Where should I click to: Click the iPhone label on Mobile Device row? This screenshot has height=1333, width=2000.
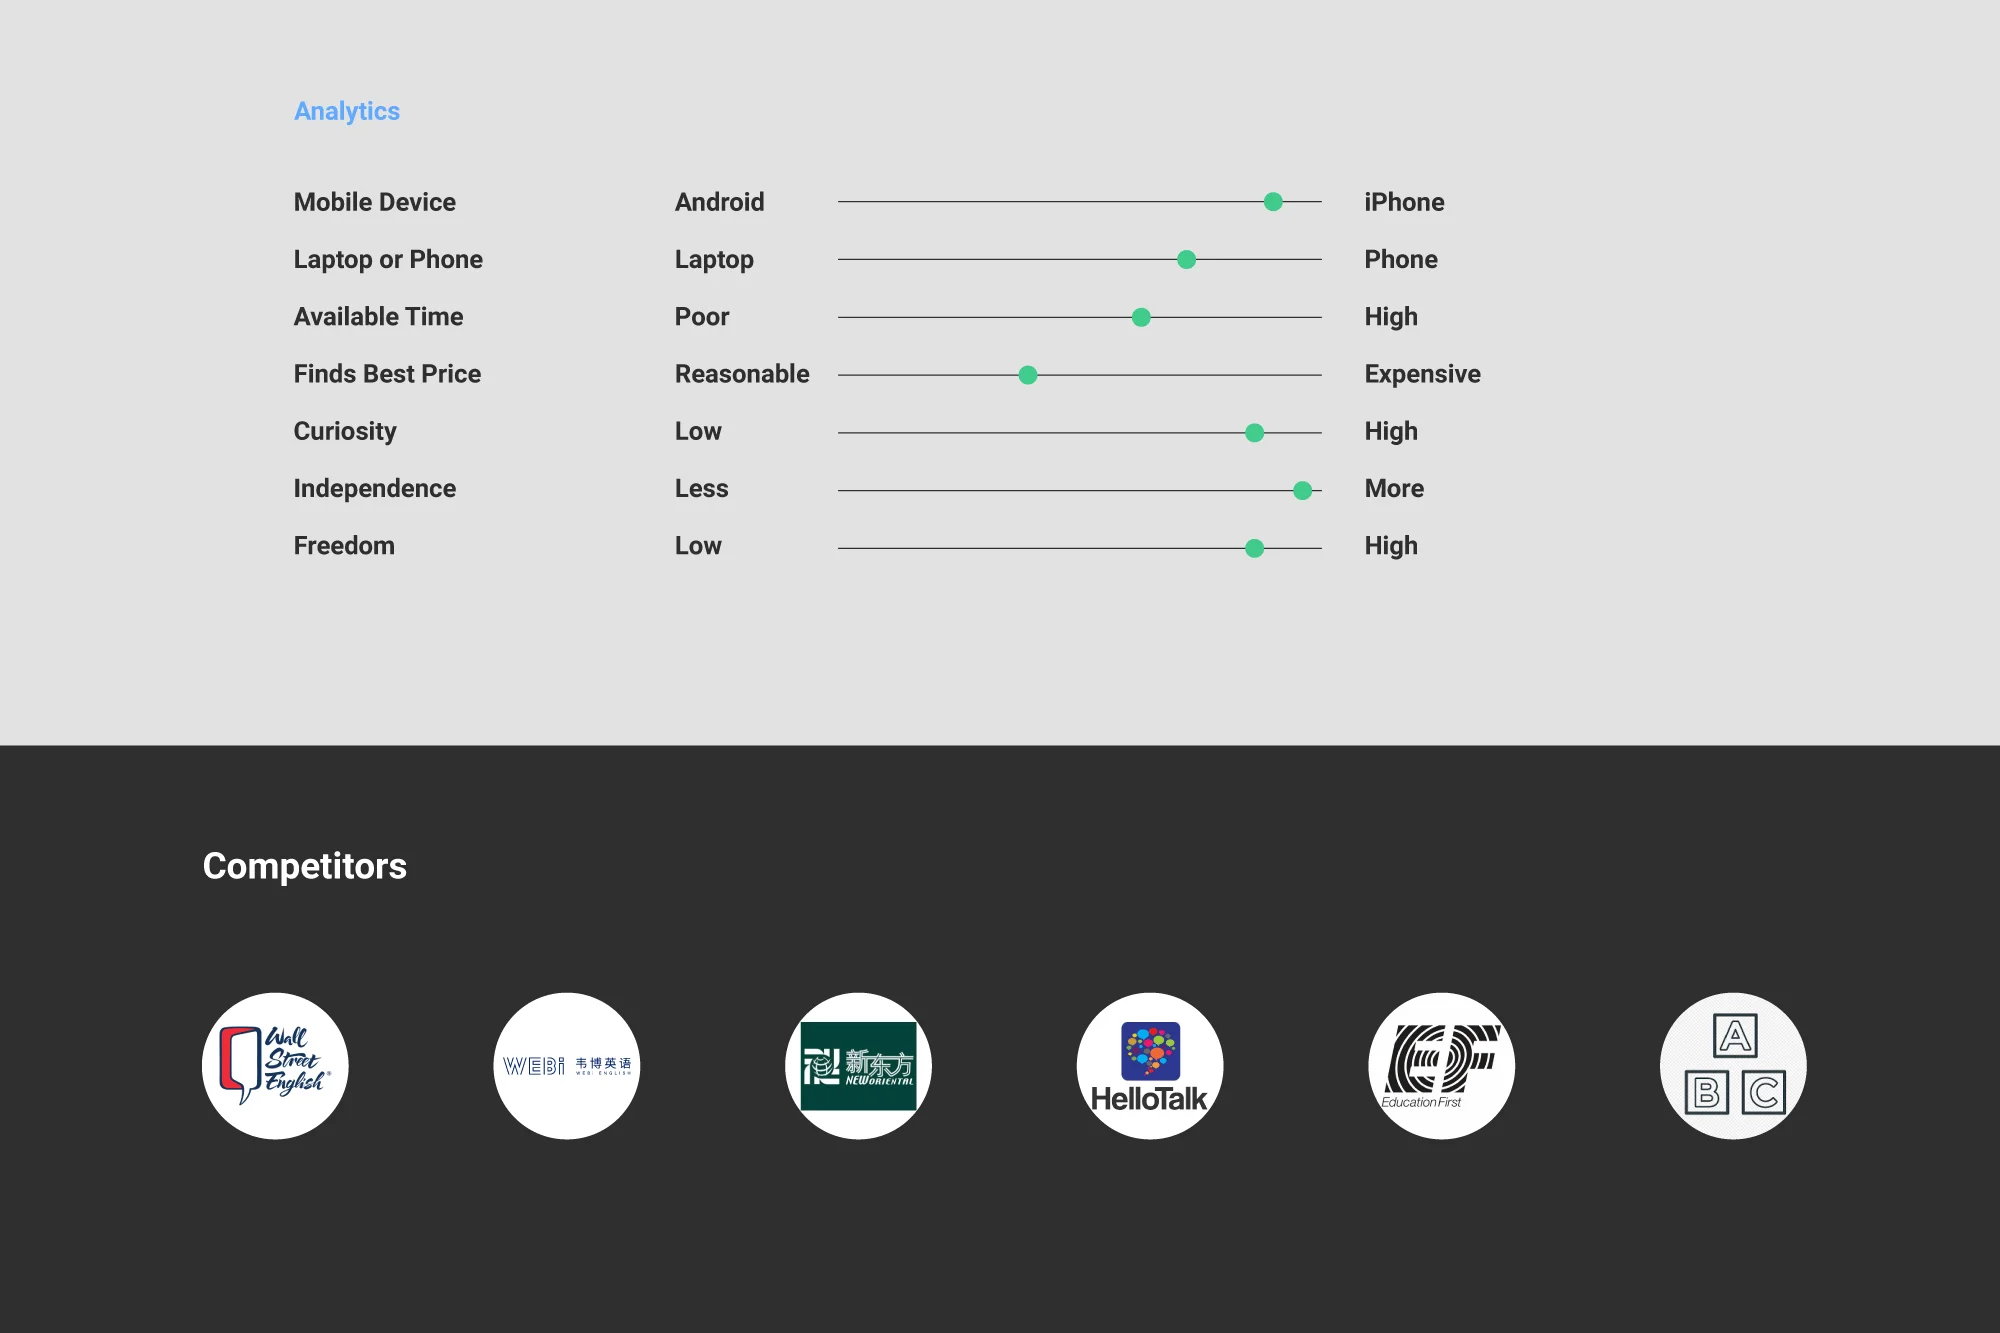click(1404, 202)
